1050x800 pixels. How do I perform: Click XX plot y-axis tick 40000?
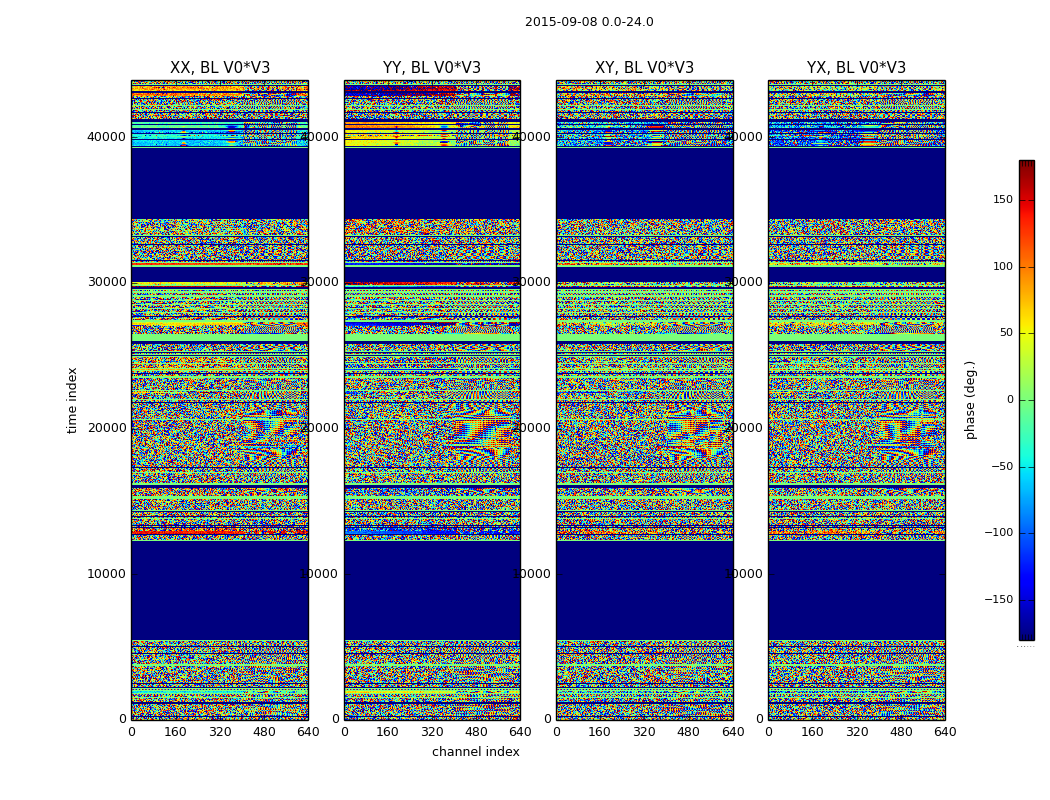click(106, 137)
